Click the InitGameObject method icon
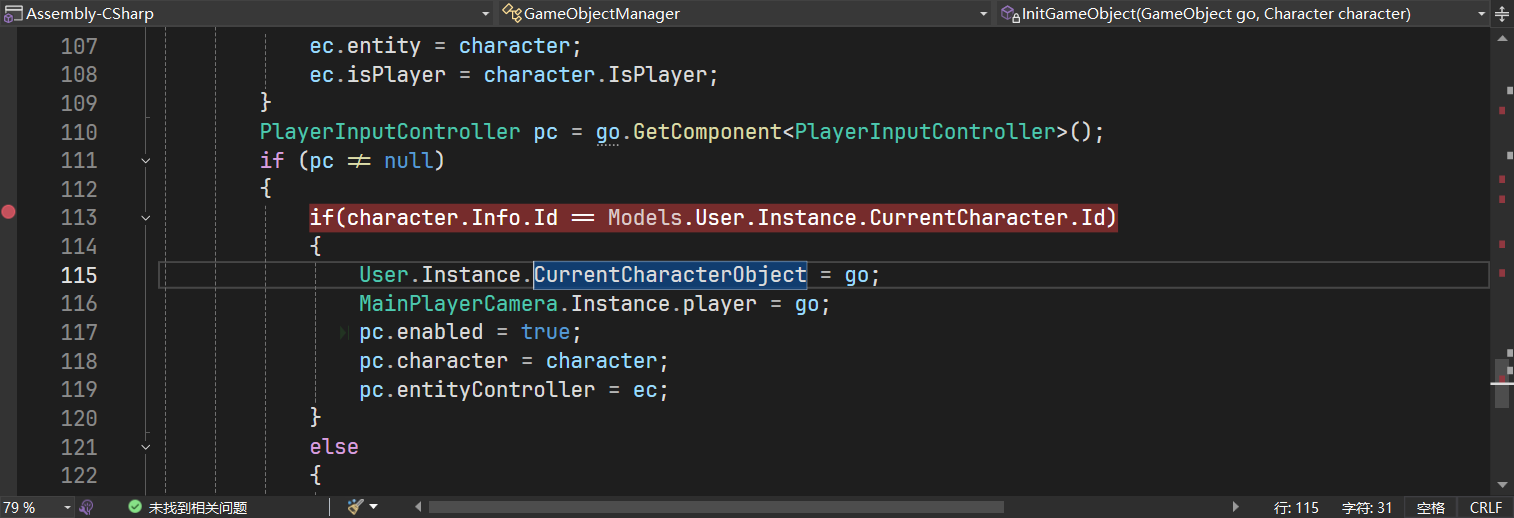This screenshot has width=1514, height=518. tap(1009, 14)
